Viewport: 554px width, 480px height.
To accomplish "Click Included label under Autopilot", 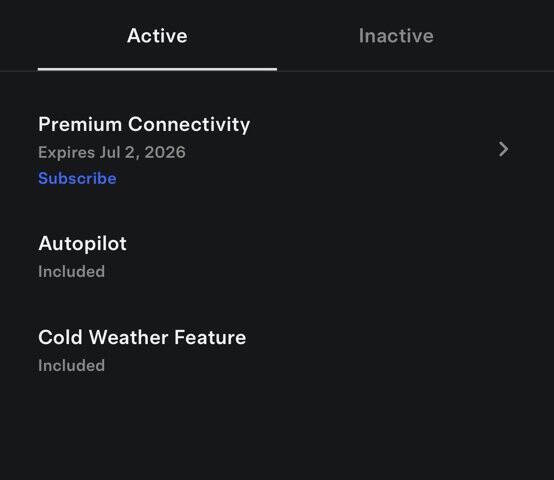I will point(71,272).
